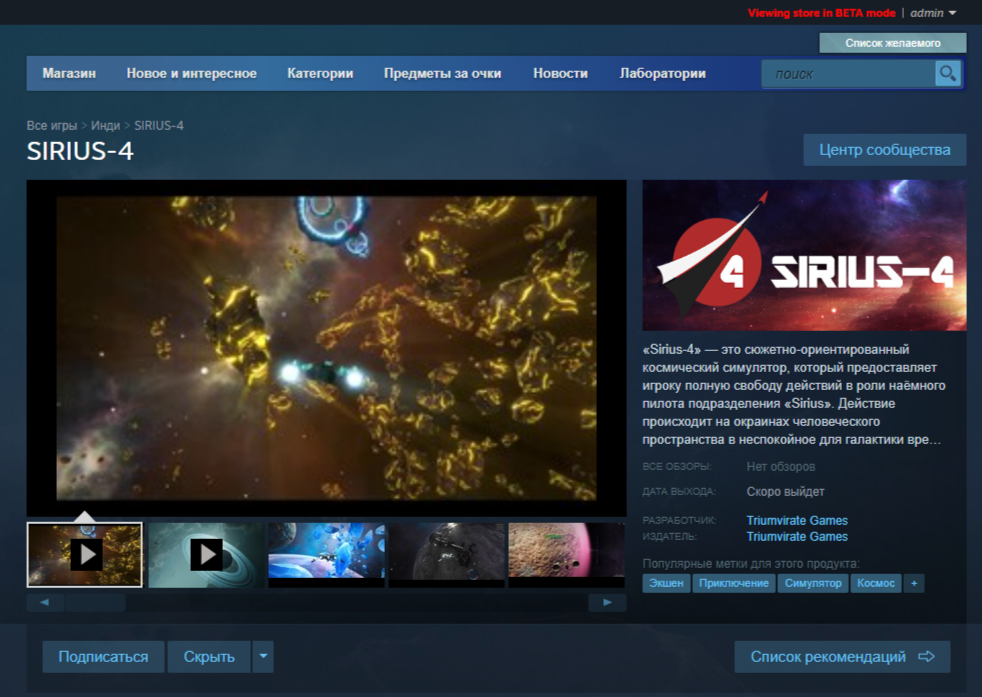The width and height of the screenshot is (982, 697).
Task: Click the поиск search field
Action: tap(849, 74)
